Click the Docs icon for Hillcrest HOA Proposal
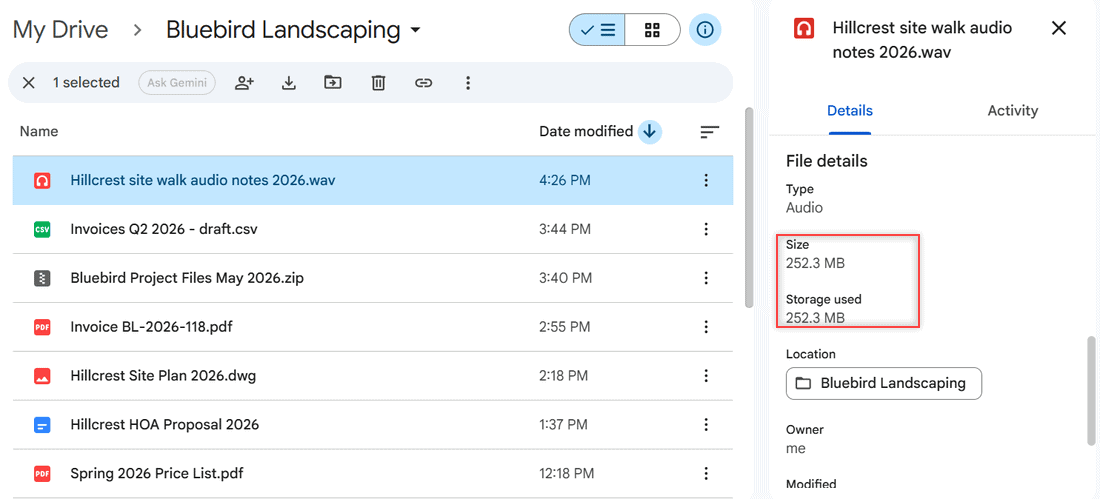The width and height of the screenshot is (1100, 499). coord(42,425)
